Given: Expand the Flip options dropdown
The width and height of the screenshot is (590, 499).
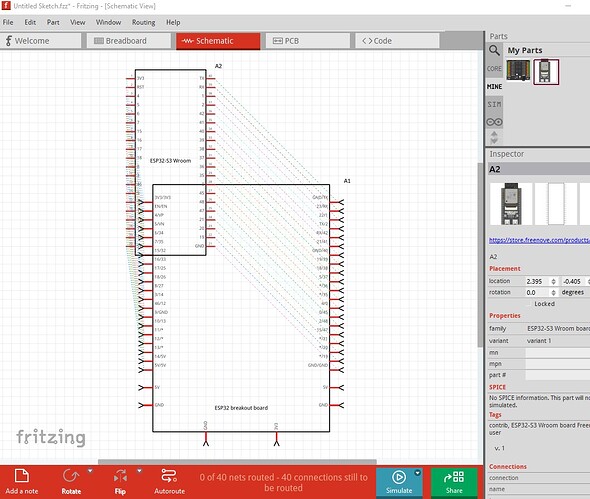Looking at the screenshot, I should (139, 471).
